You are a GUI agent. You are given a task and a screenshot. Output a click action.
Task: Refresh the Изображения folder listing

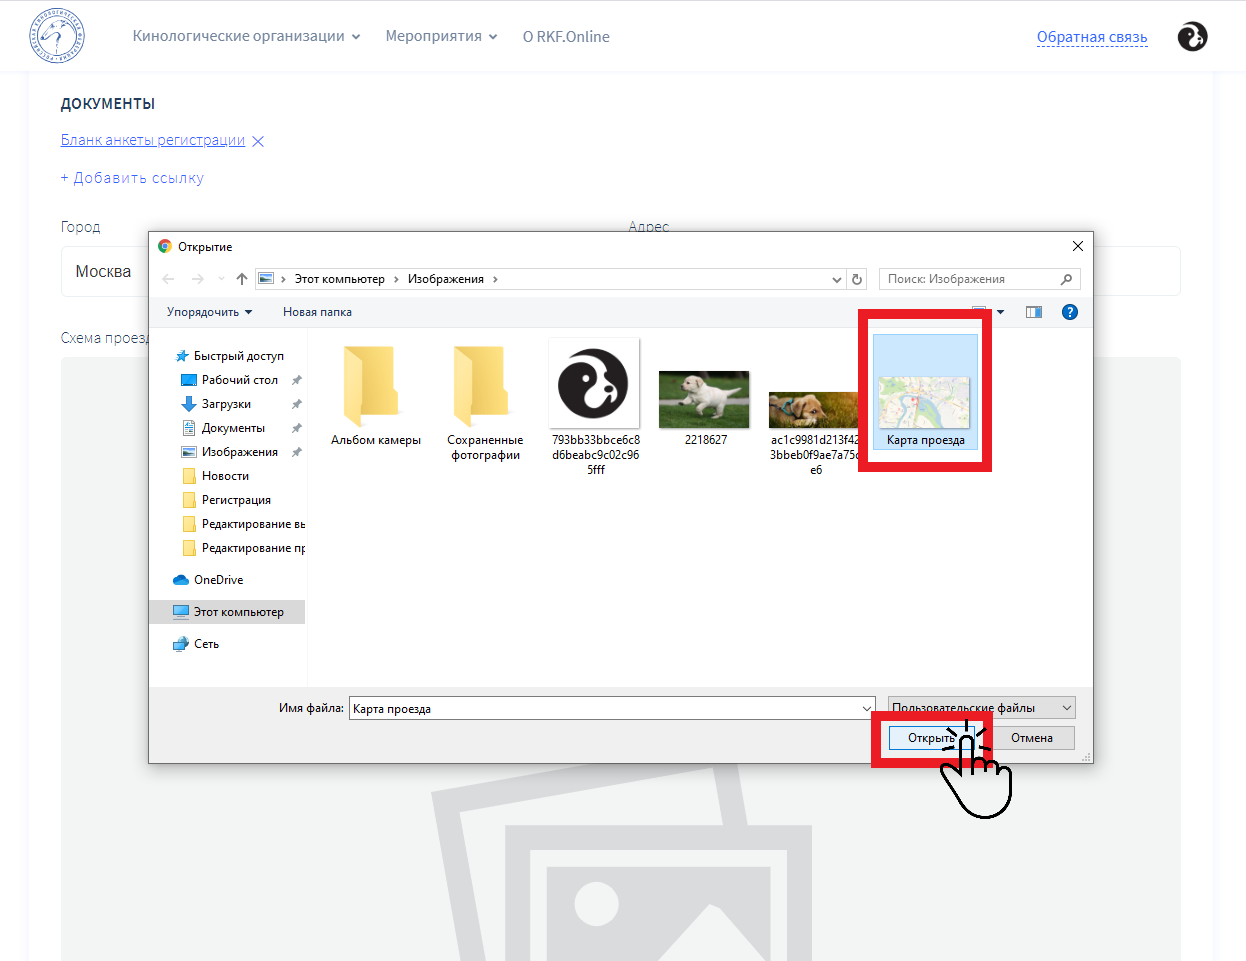pyautogui.click(x=857, y=279)
